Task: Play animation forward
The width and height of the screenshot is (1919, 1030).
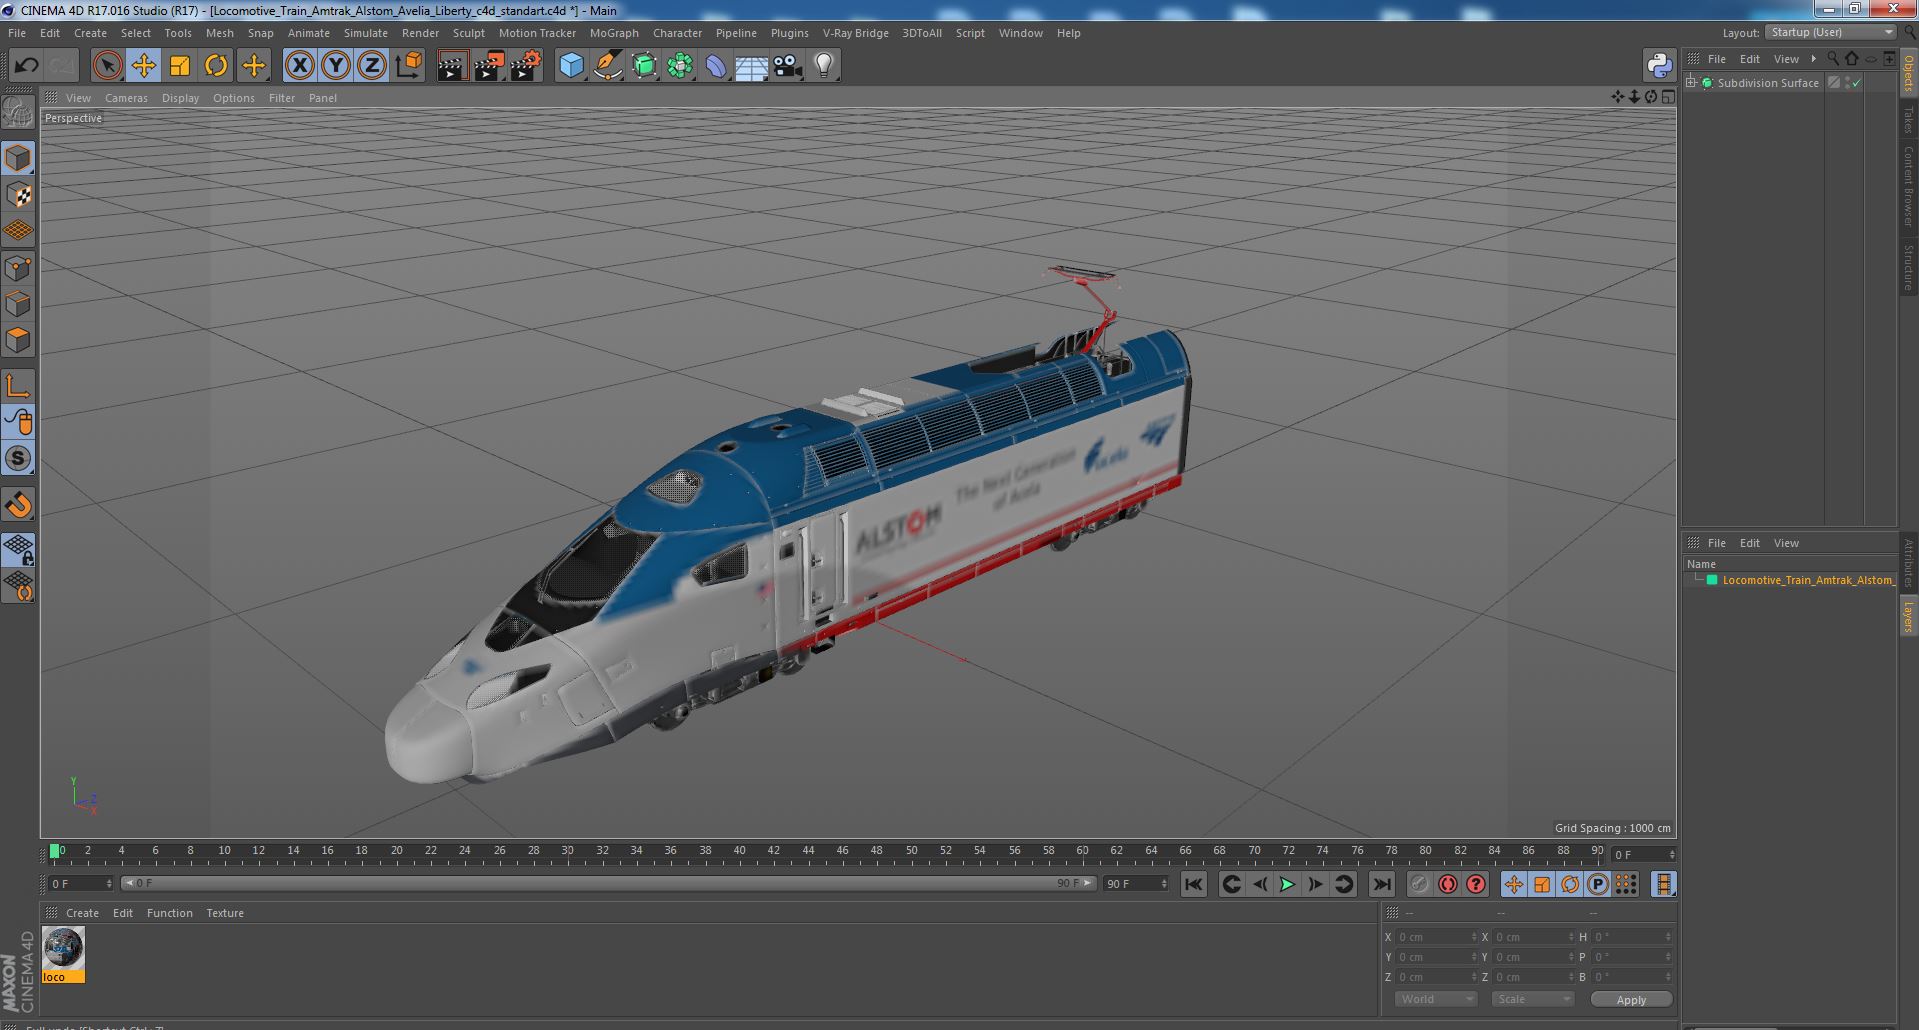Action: (x=1287, y=884)
